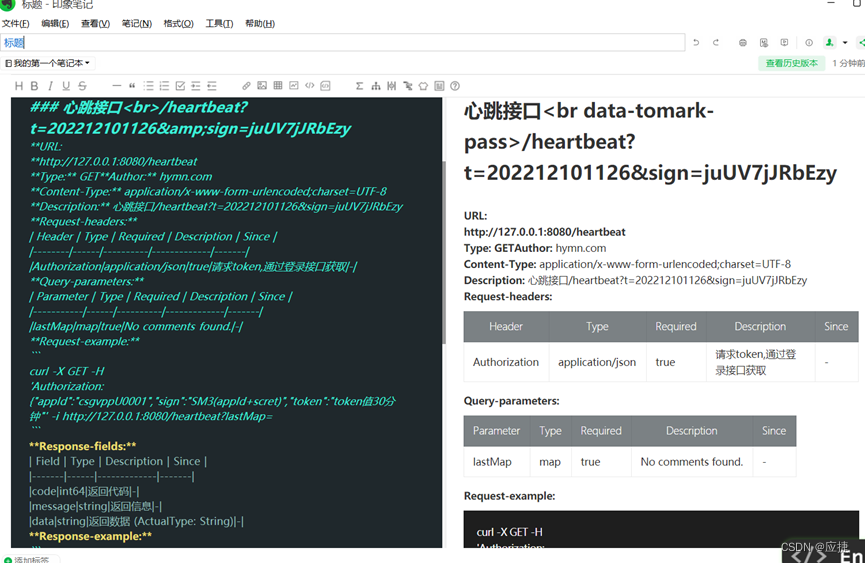Viewport: 865px width, 563px height.
Task: Click the '**Response-example:**' line in the editor
Action: tap(90, 536)
